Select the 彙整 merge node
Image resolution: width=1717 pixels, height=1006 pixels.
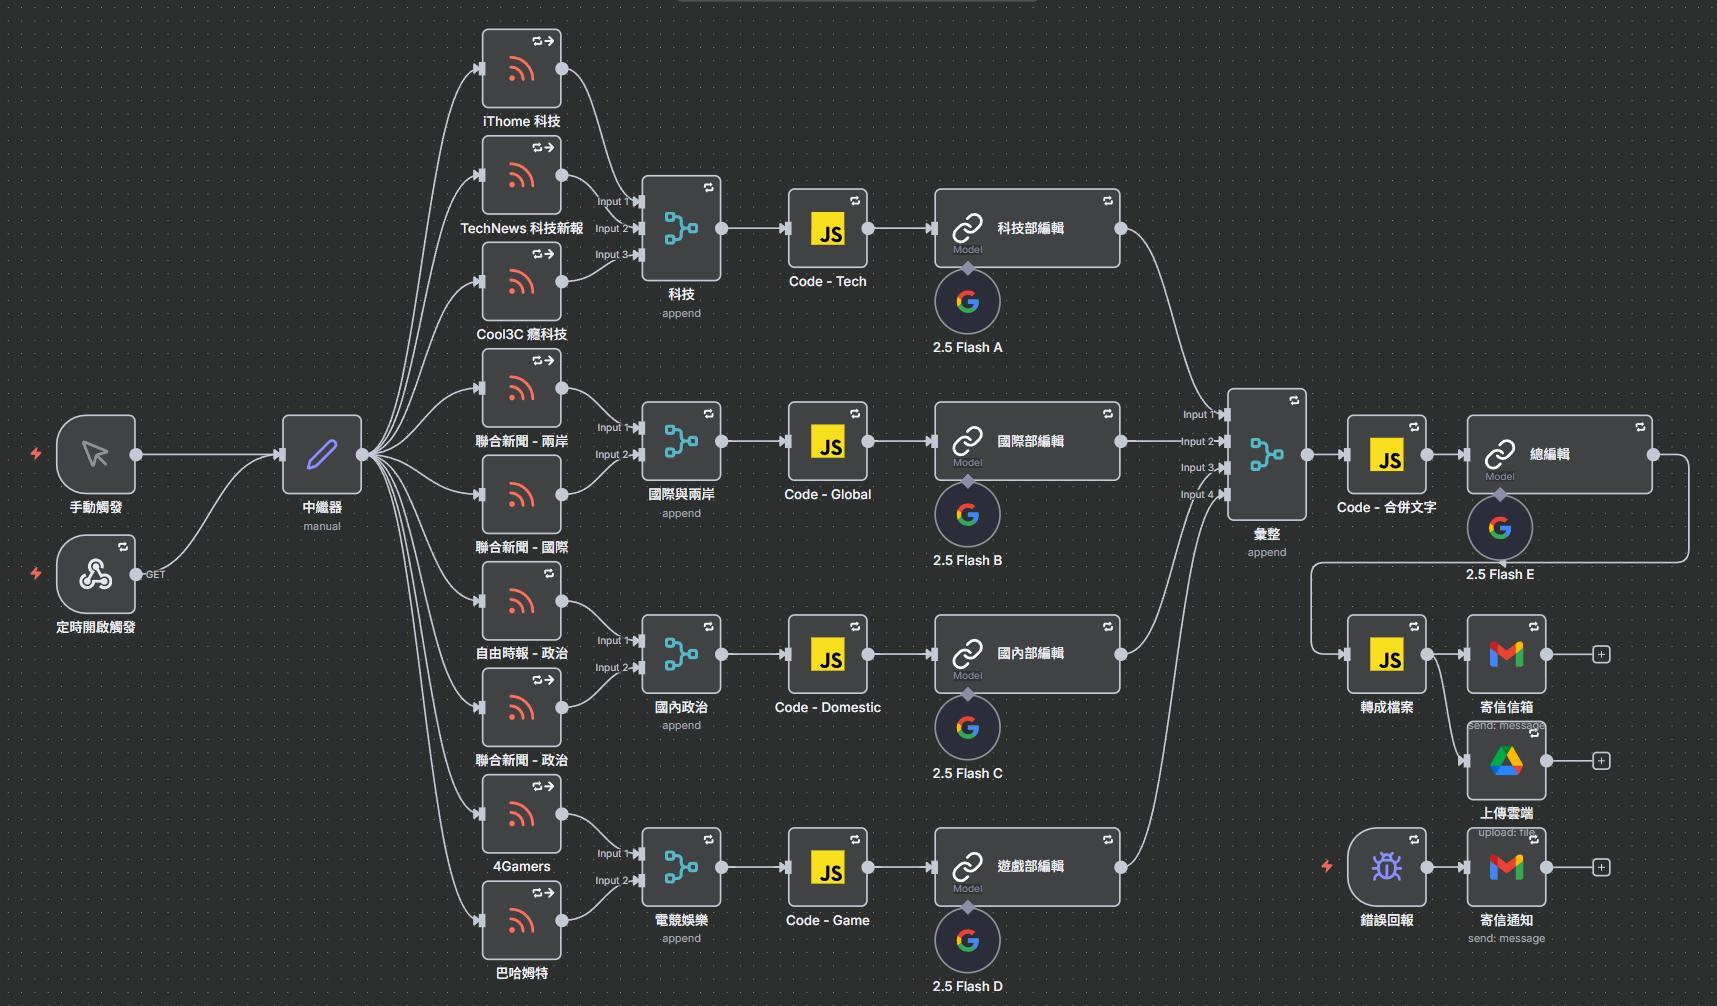1266,455
